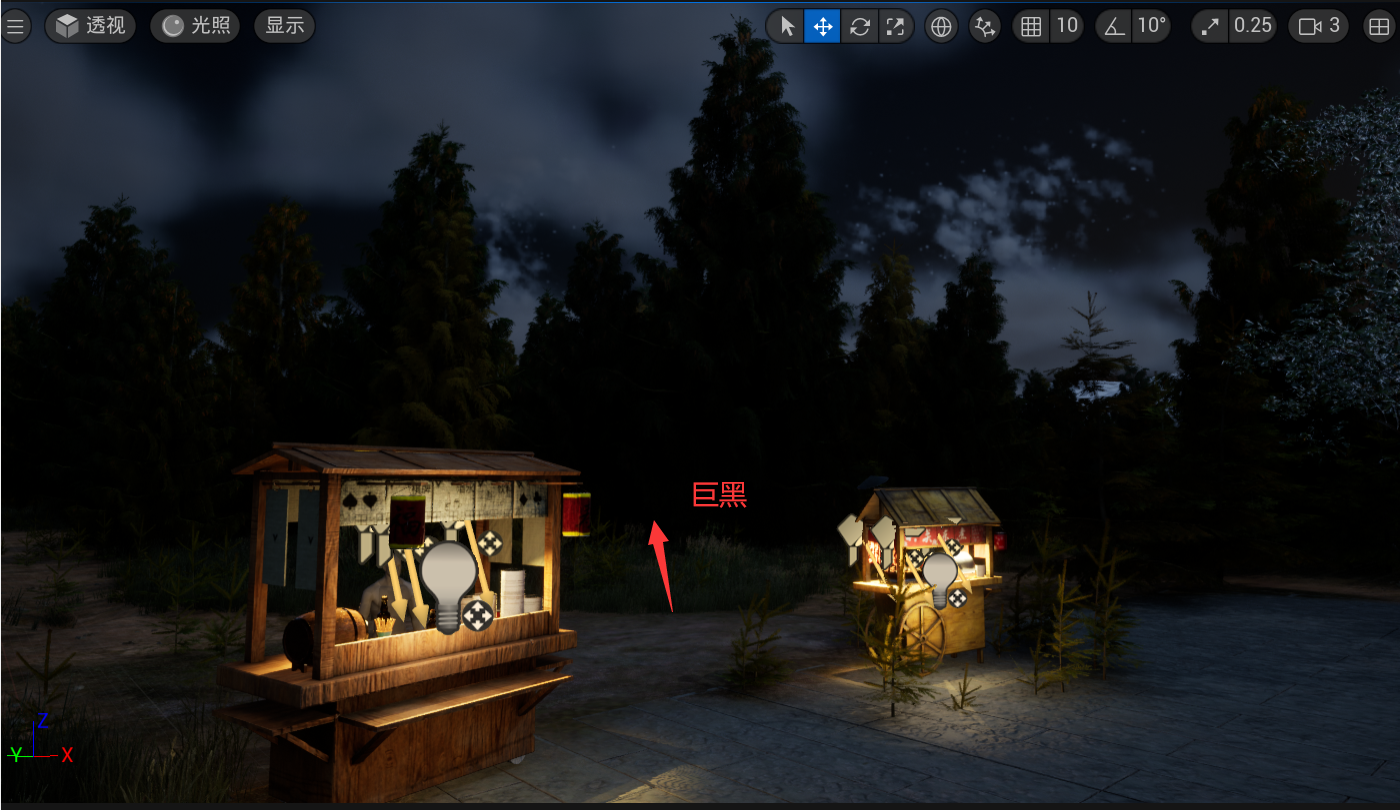This screenshot has width=1400, height=810.
Task: Open viewport layout grid button
Action: coord(1378,26)
